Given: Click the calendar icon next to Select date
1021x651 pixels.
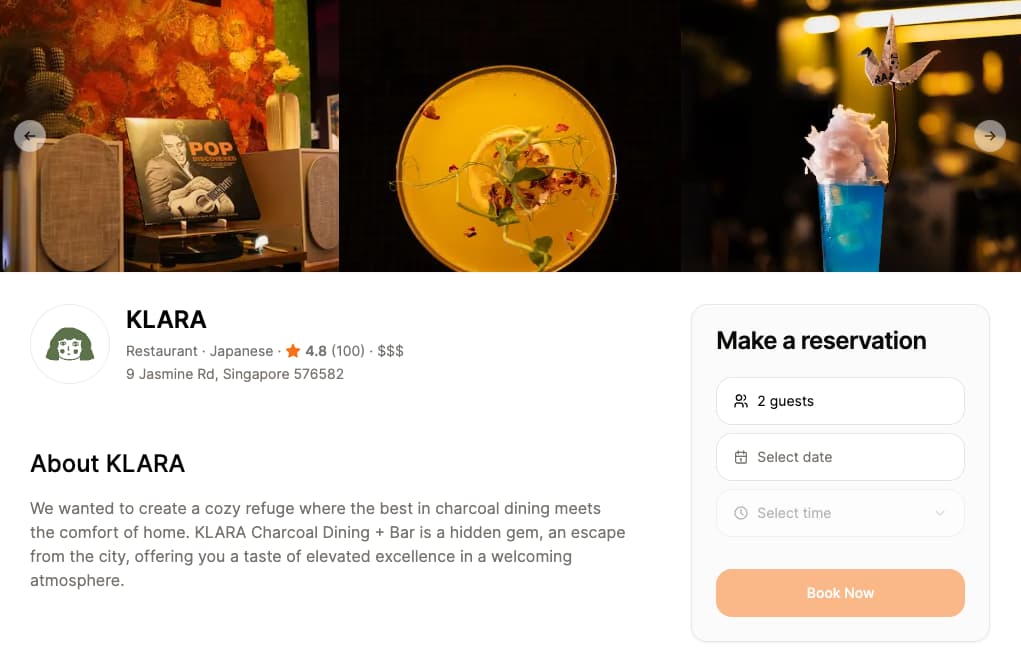Looking at the screenshot, I should (740, 456).
